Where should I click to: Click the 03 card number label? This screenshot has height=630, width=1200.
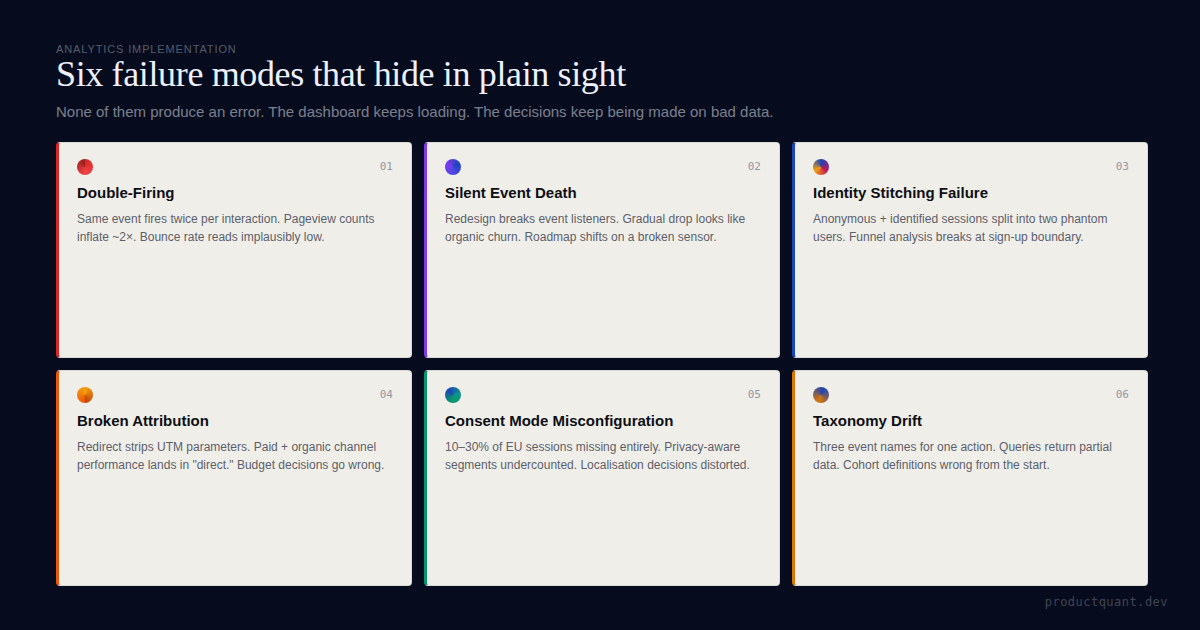pyautogui.click(x=1122, y=167)
